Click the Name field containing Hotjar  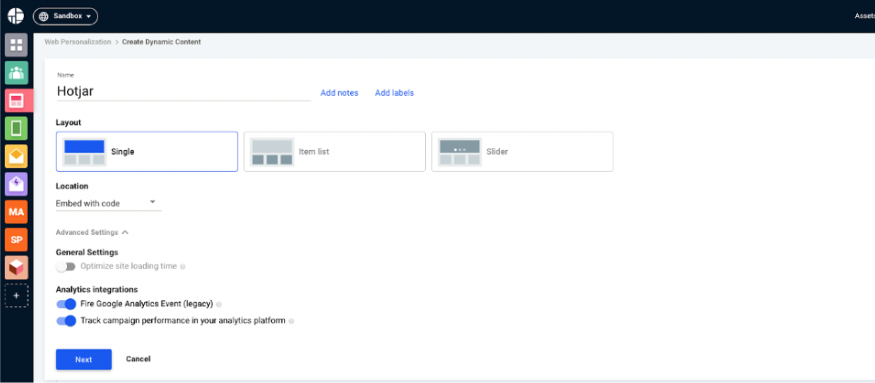183,92
